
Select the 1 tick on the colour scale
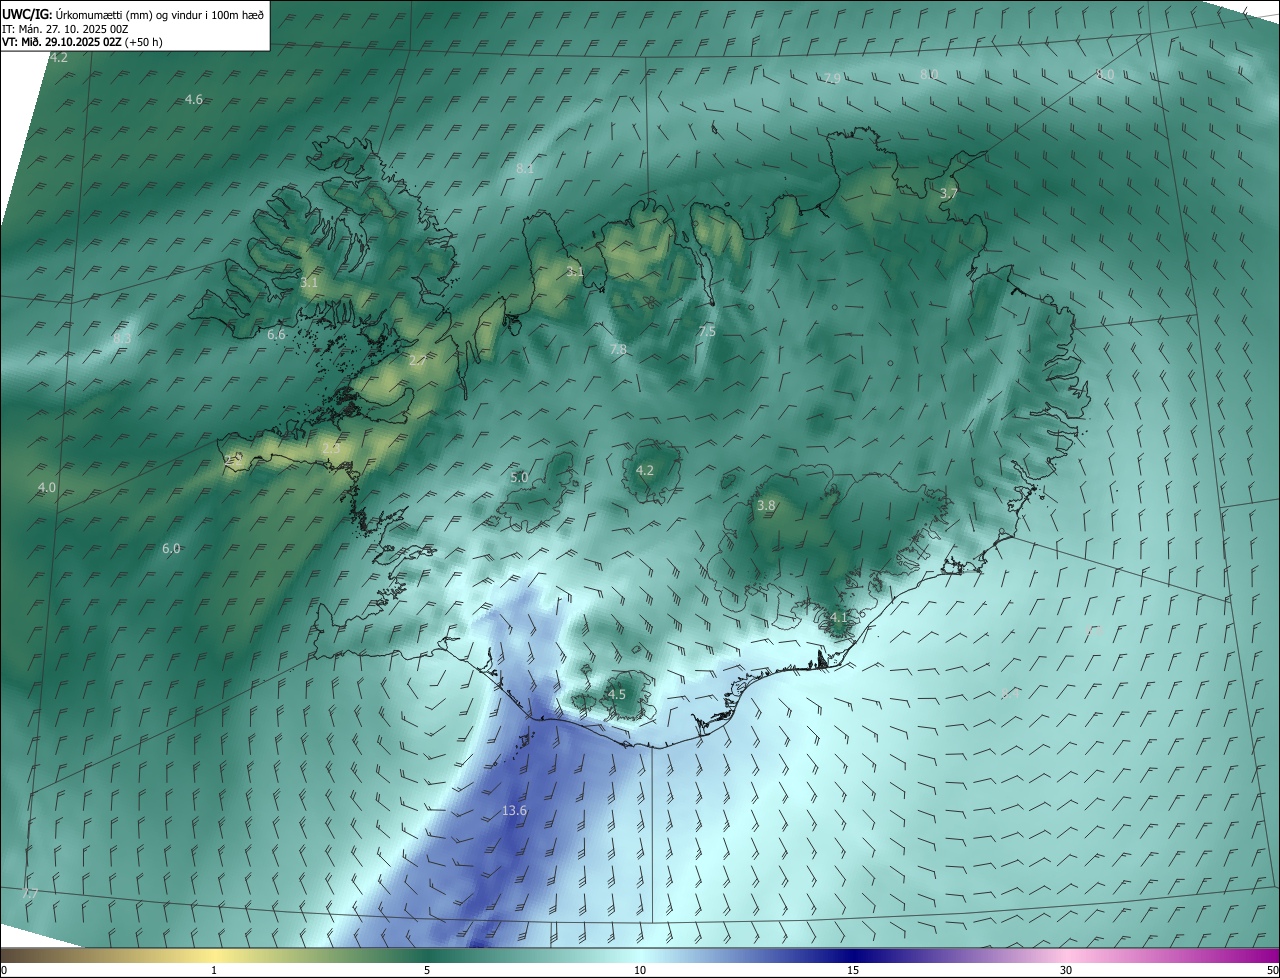pyautogui.click(x=214, y=970)
